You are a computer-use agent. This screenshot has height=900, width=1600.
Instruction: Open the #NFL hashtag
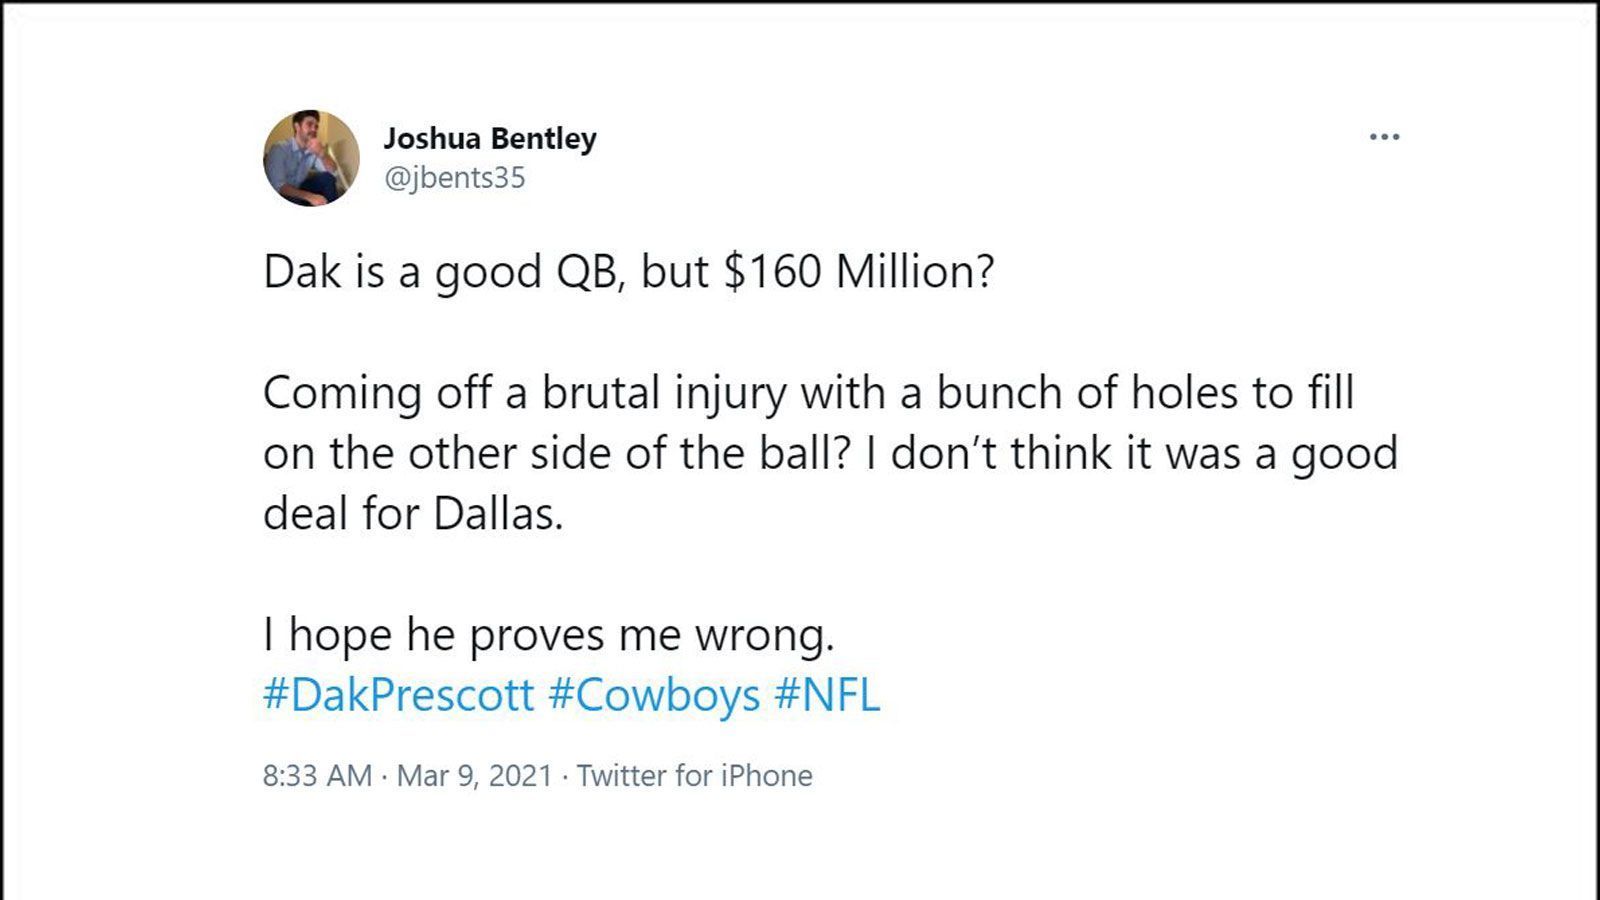coord(827,695)
